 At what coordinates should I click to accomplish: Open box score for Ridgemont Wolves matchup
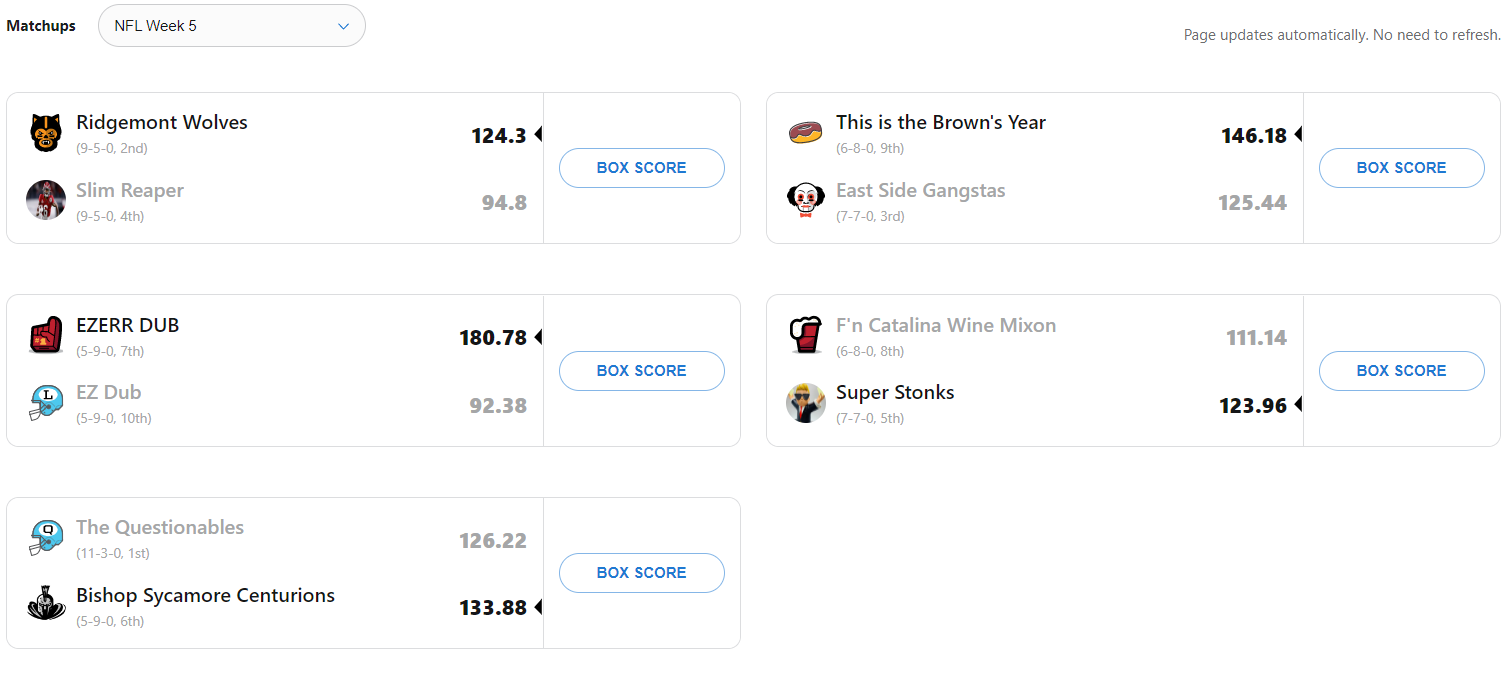pyautogui.click(x=641, y=168)
